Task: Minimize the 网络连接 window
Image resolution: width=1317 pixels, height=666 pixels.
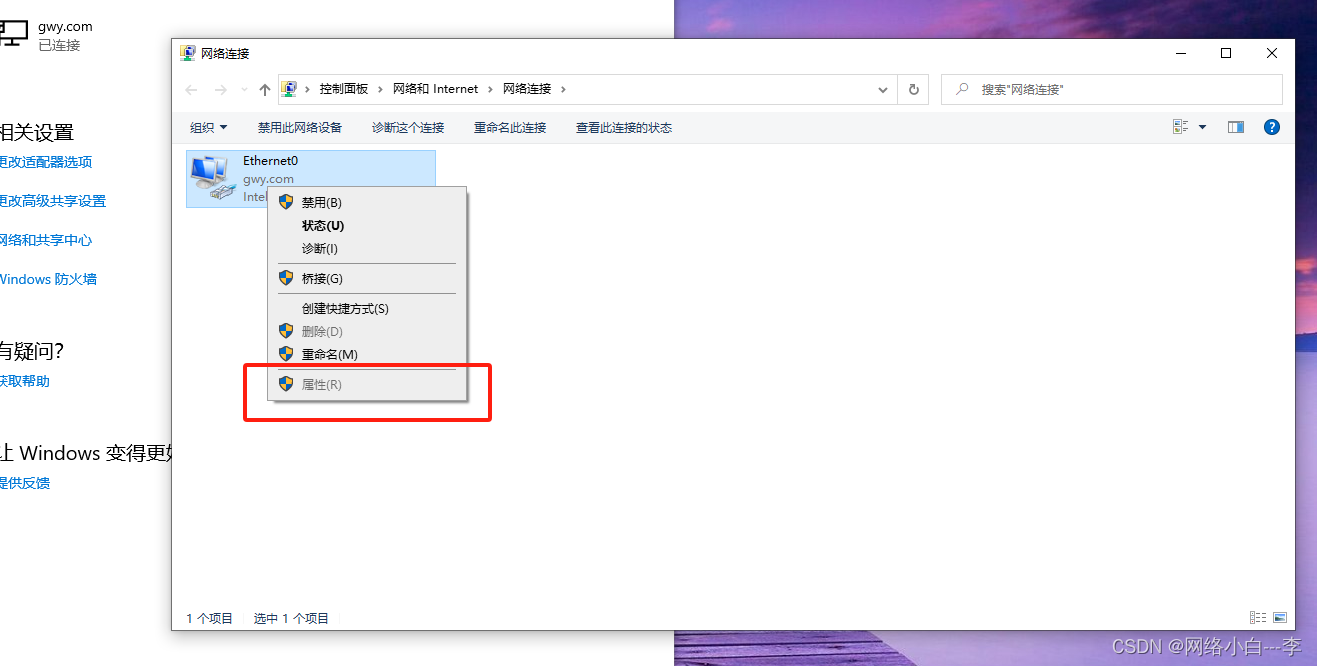Action: click(1180, 53)
